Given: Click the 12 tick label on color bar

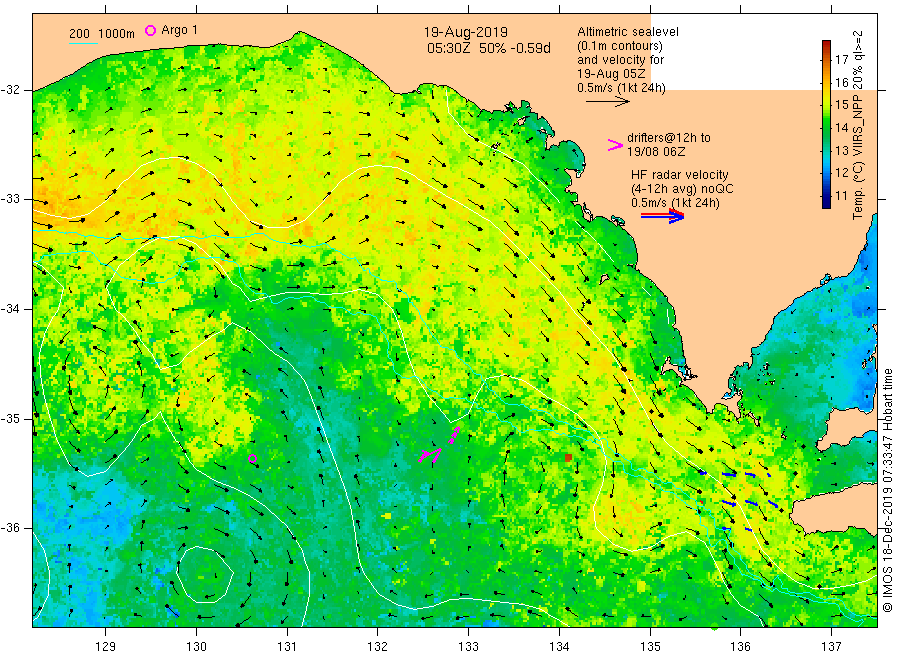Looking at the screenshot, I should [x=841, y=173].
